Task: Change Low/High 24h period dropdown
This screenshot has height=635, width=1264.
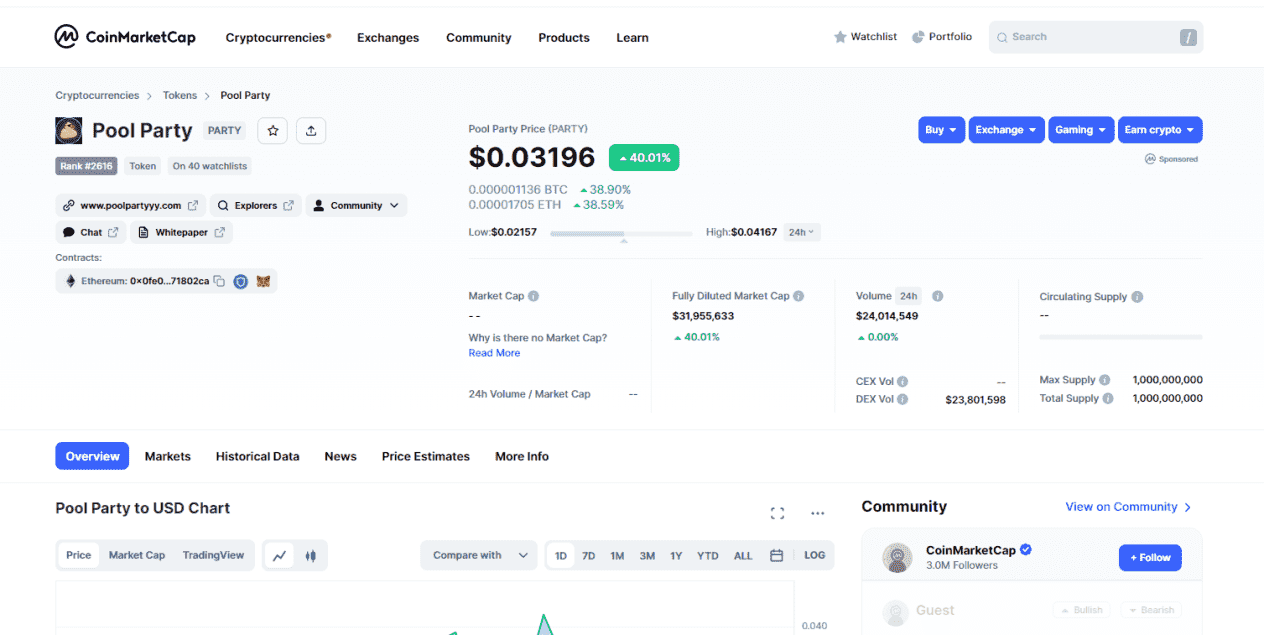Action: 801,232
